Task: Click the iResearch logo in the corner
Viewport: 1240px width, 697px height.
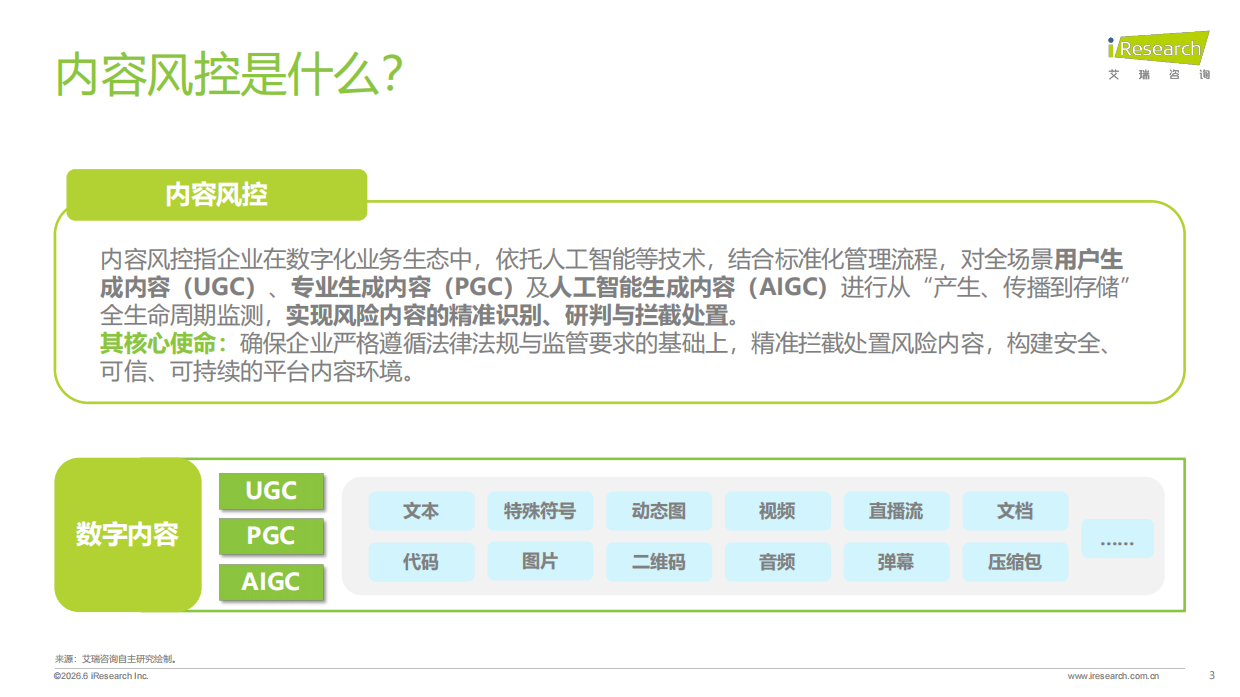Action: click(x=1157, y=49)
